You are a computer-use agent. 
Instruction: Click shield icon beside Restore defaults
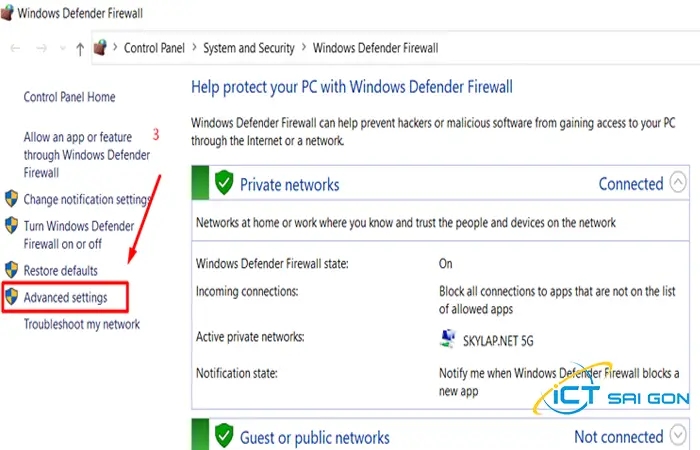(x=12, y=270)
